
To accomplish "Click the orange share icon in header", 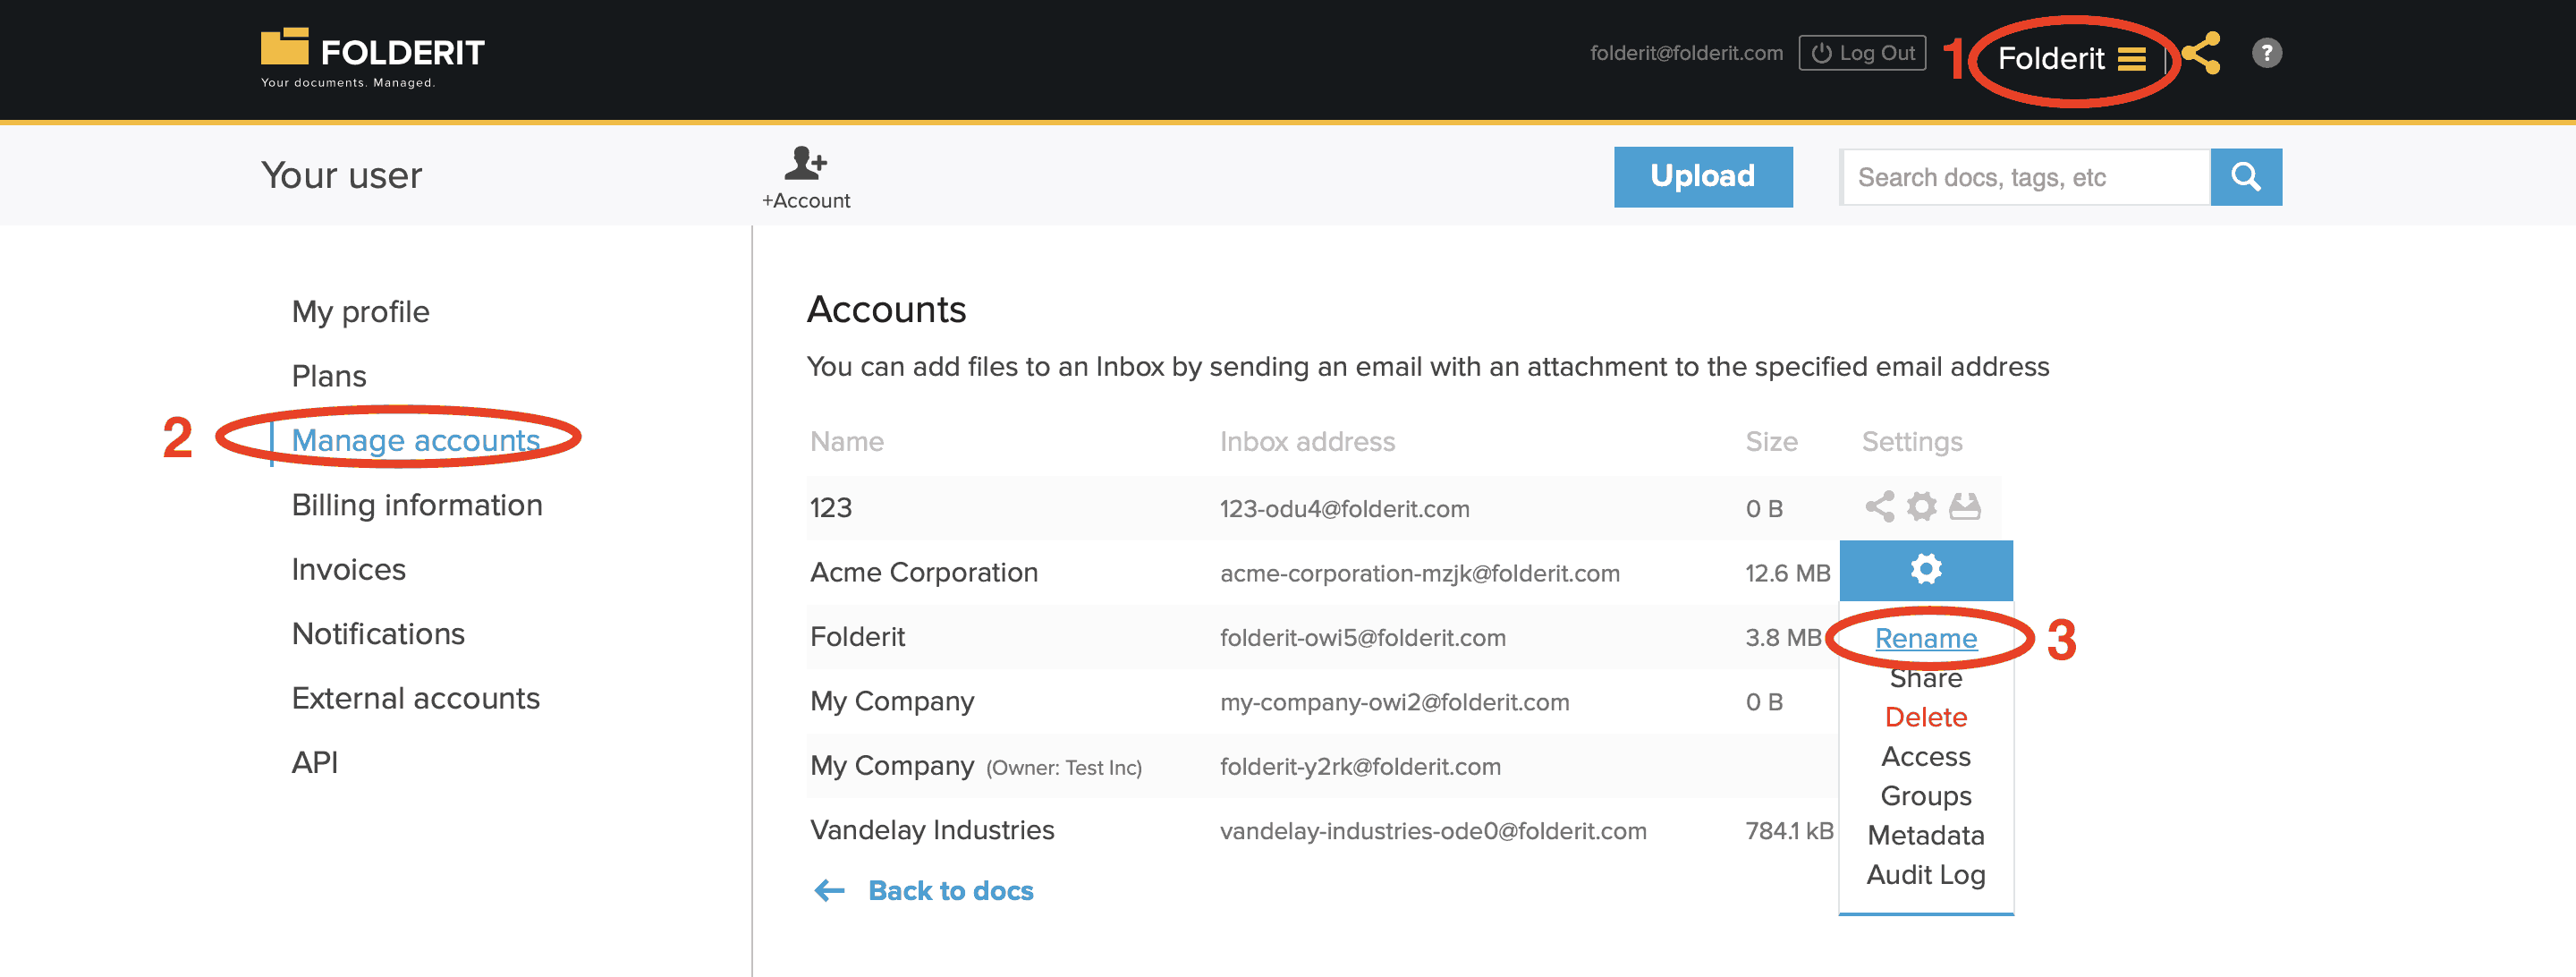I will pyautogui.click(x=2200, y=53).
